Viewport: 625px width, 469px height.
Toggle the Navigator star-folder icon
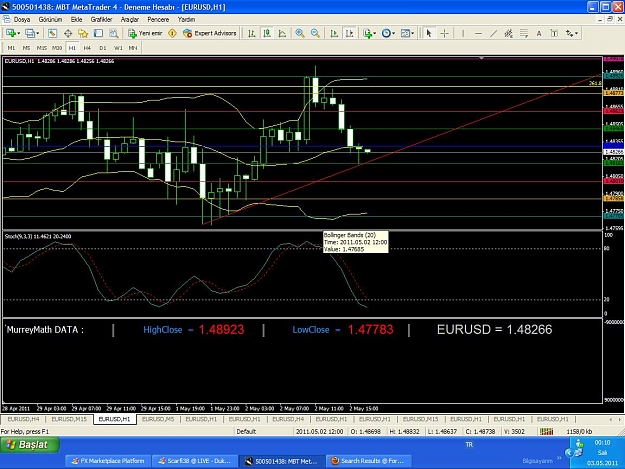83,33
